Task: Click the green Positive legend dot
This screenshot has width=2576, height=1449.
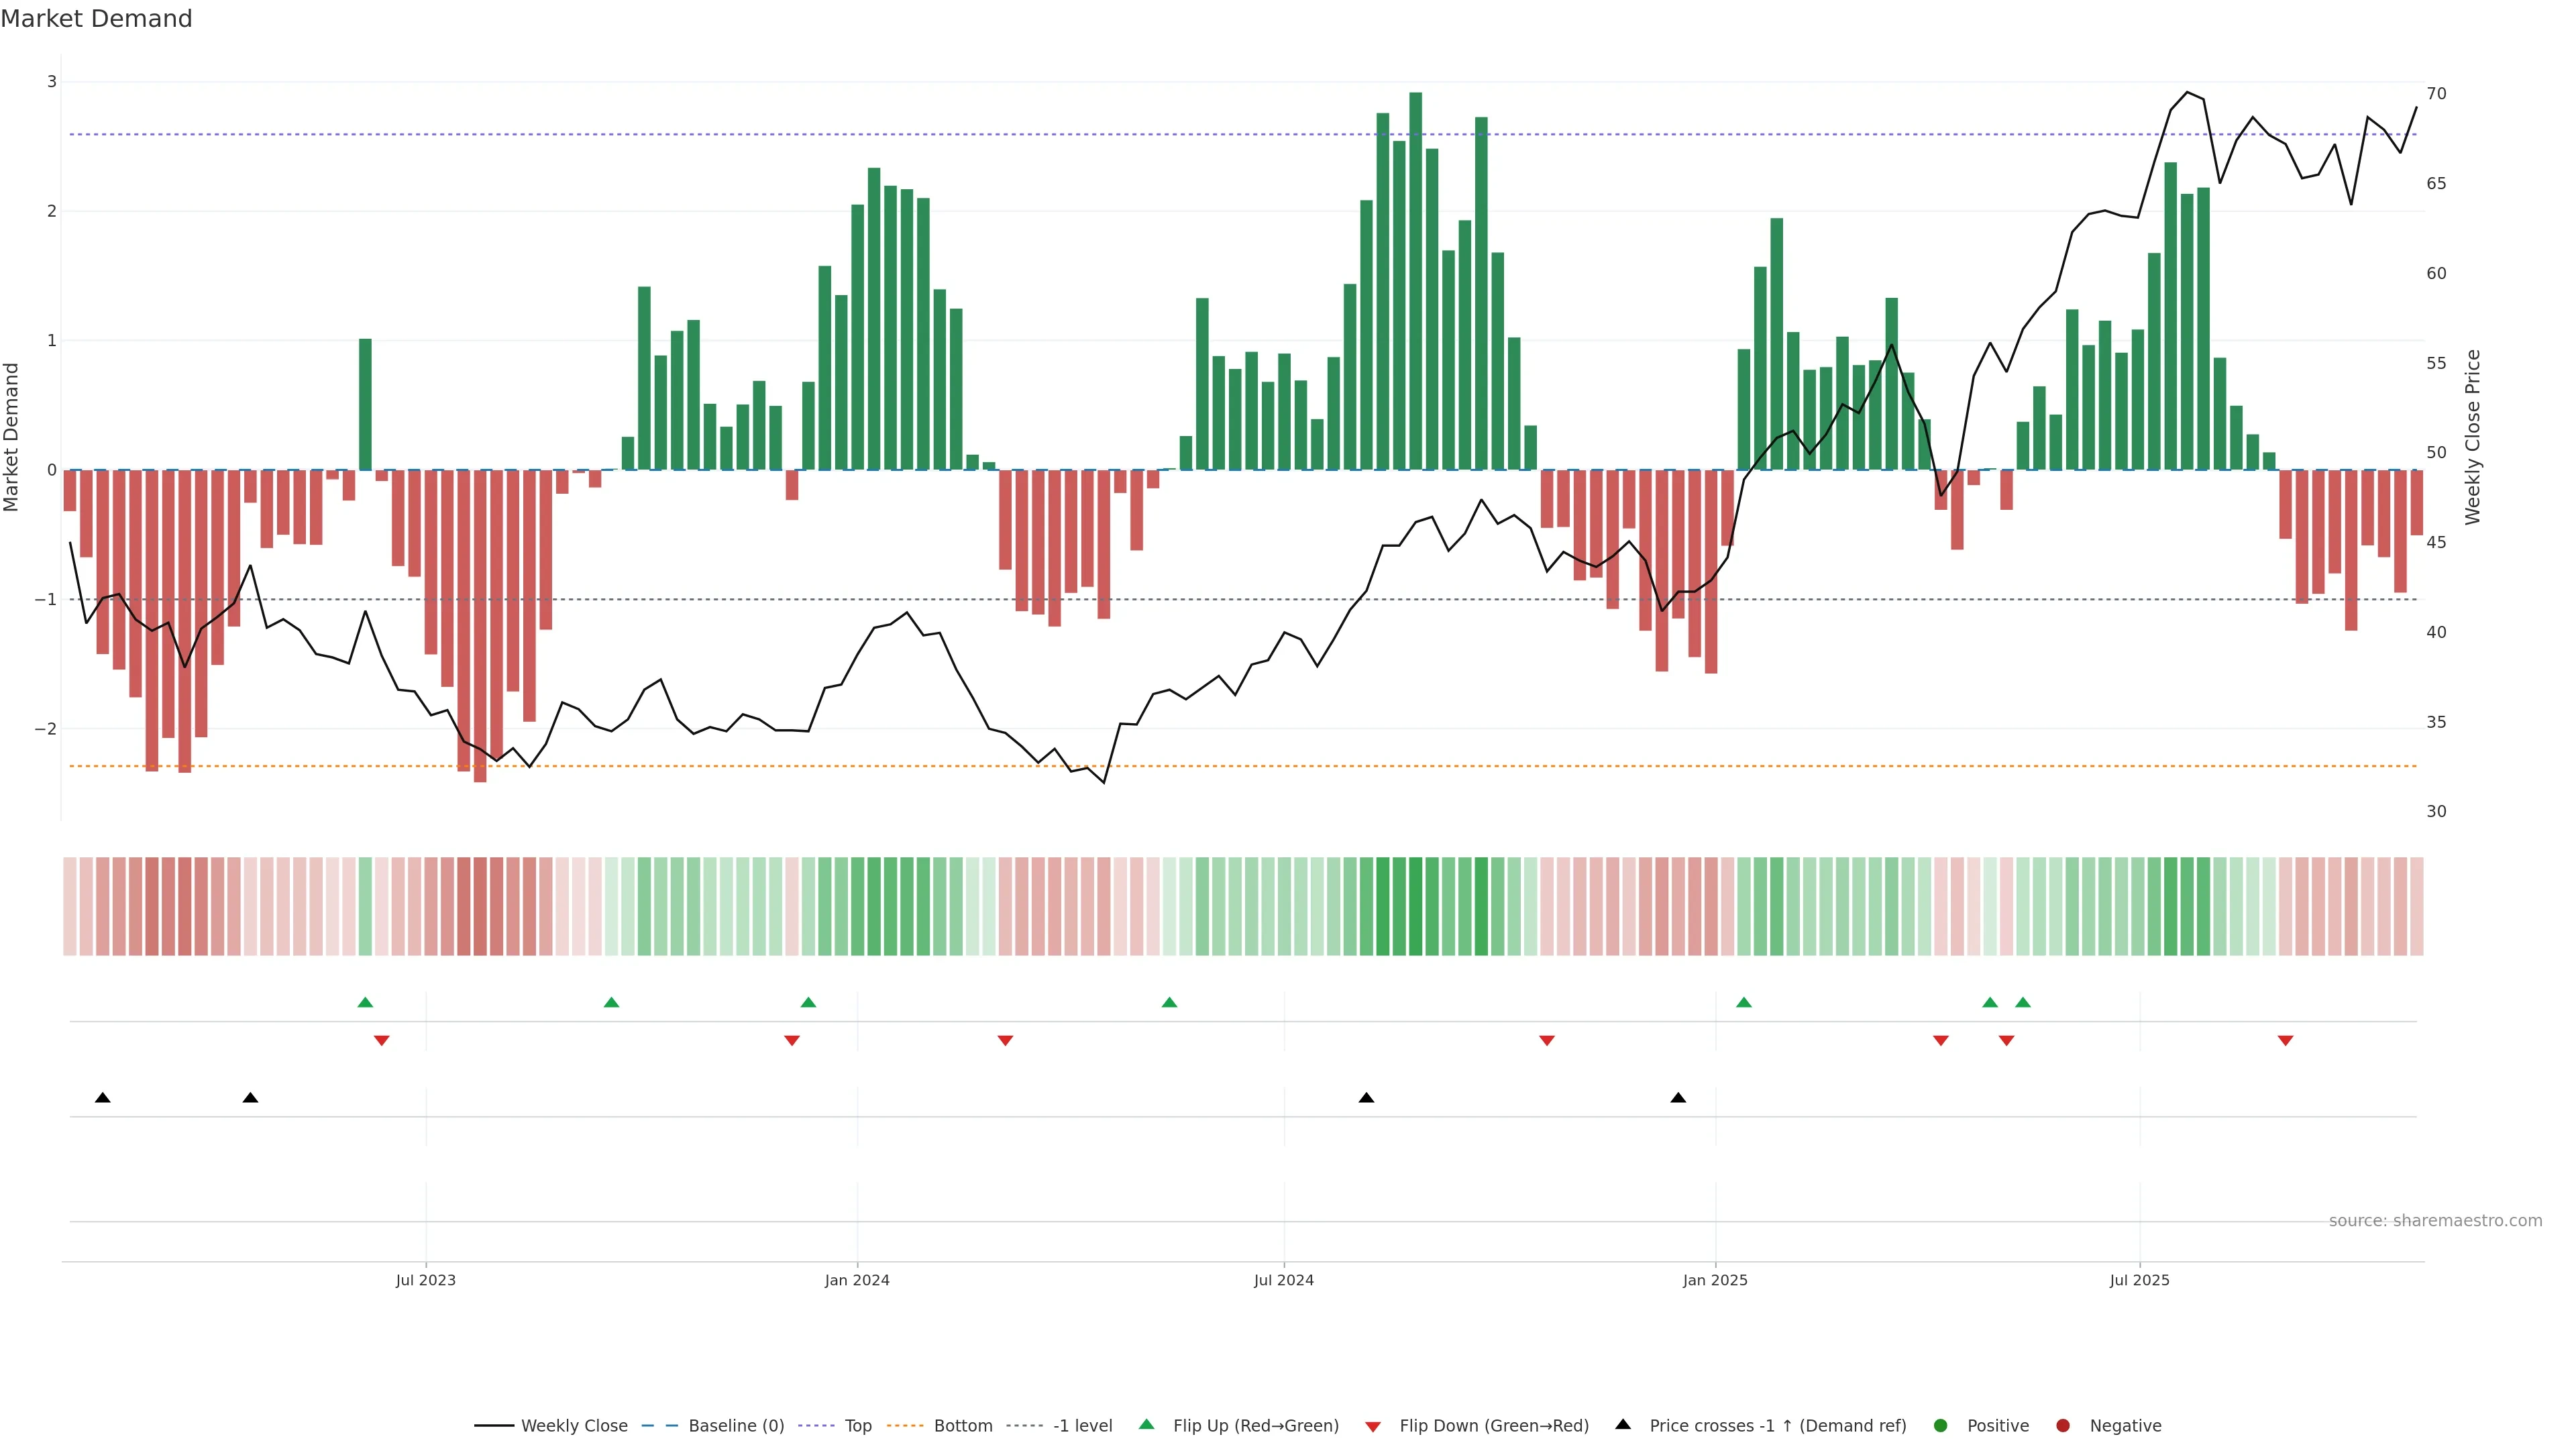Action: pos(1941,1425)
